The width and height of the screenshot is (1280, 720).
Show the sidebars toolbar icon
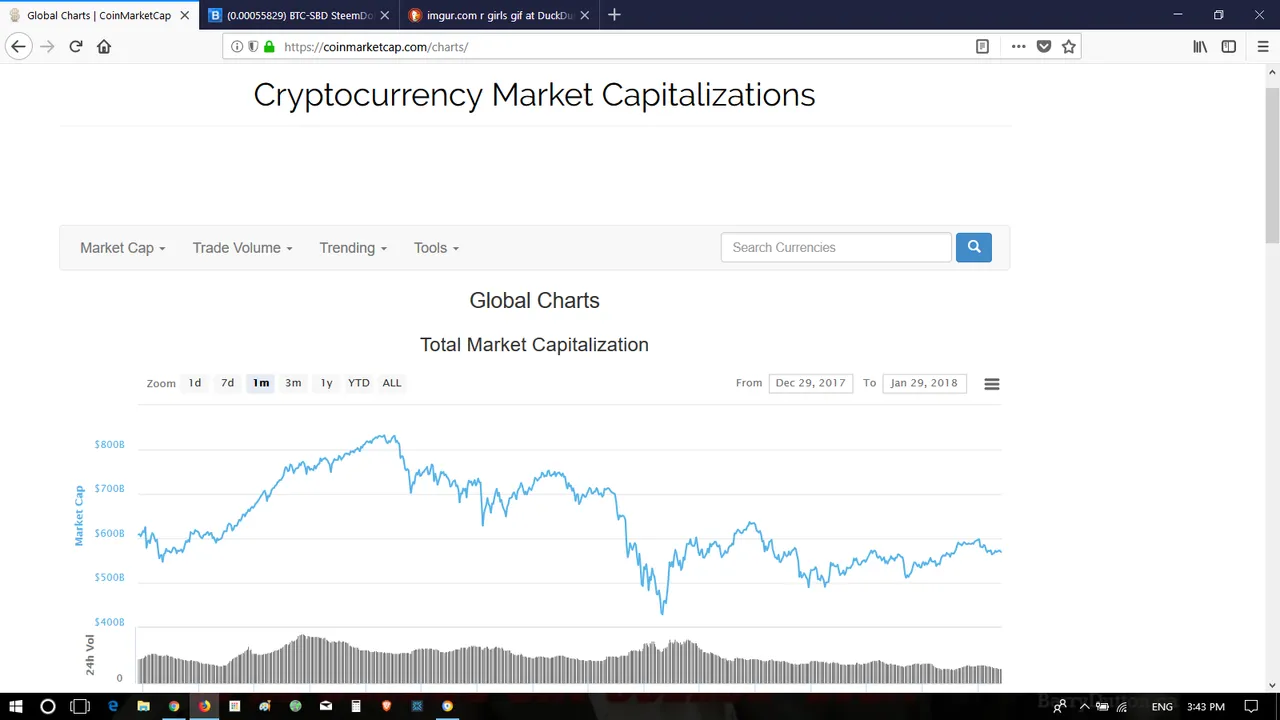[1229, 46]
